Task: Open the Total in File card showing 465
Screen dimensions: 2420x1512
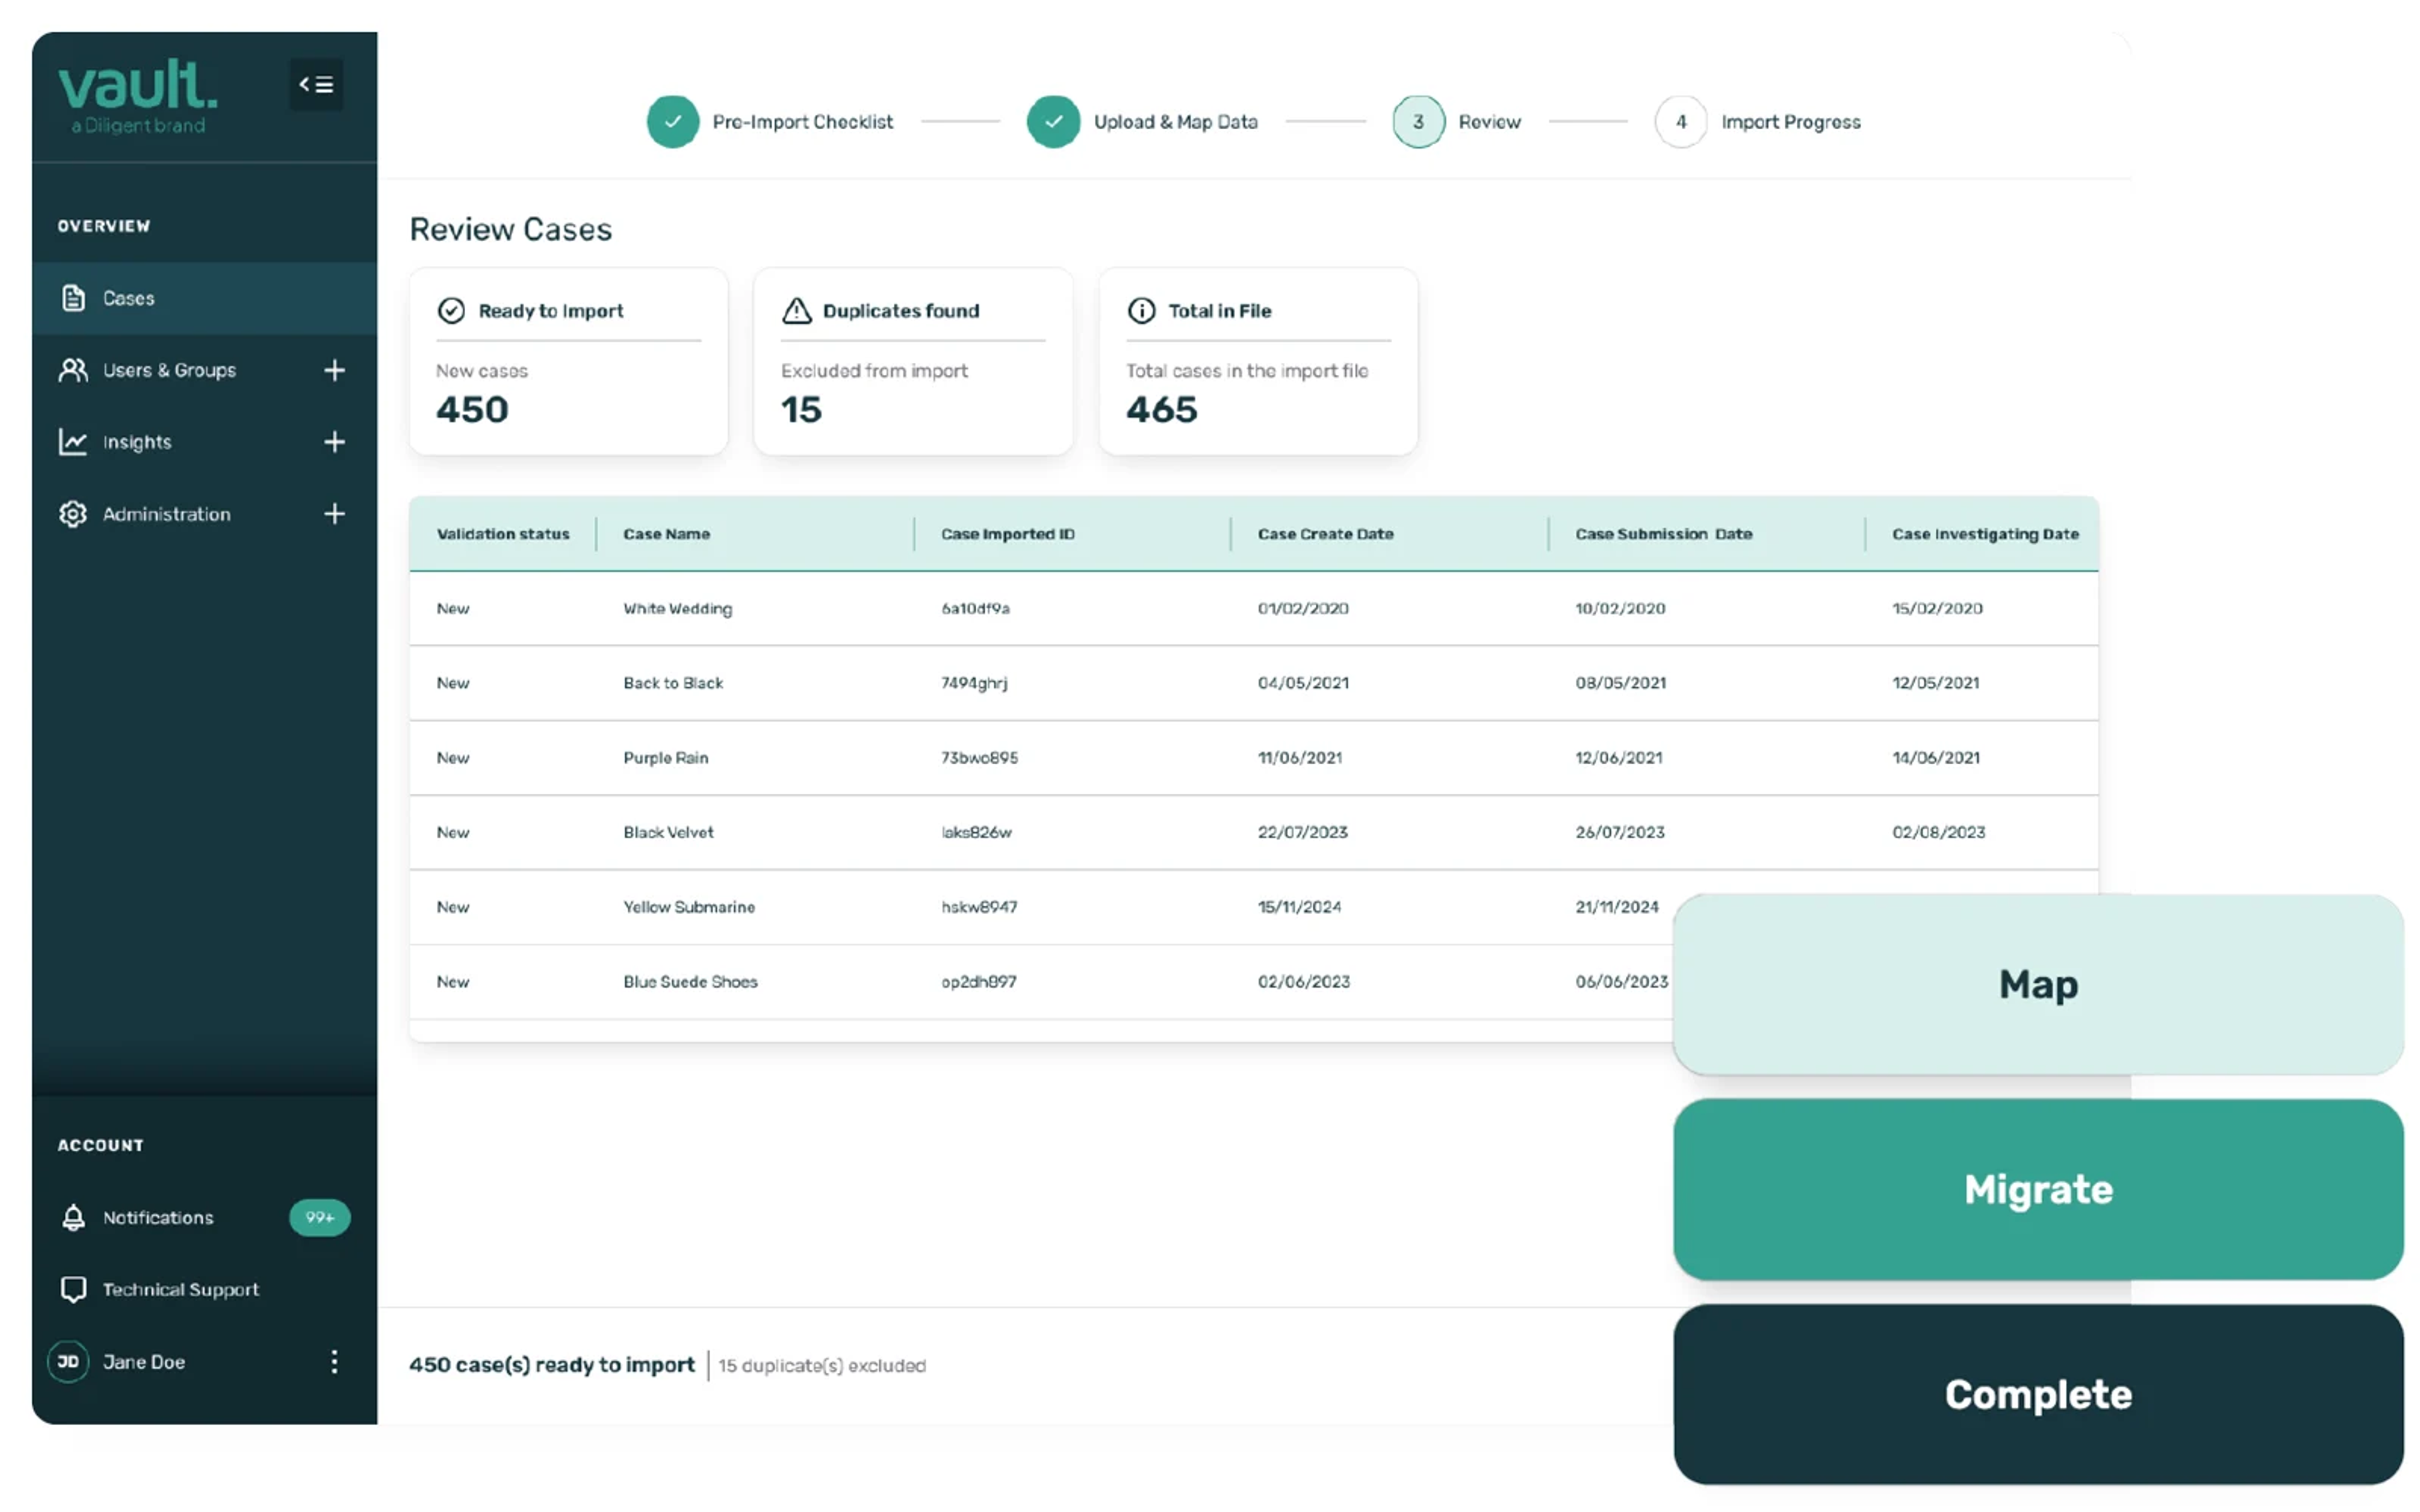Action: click(1258, 361)
